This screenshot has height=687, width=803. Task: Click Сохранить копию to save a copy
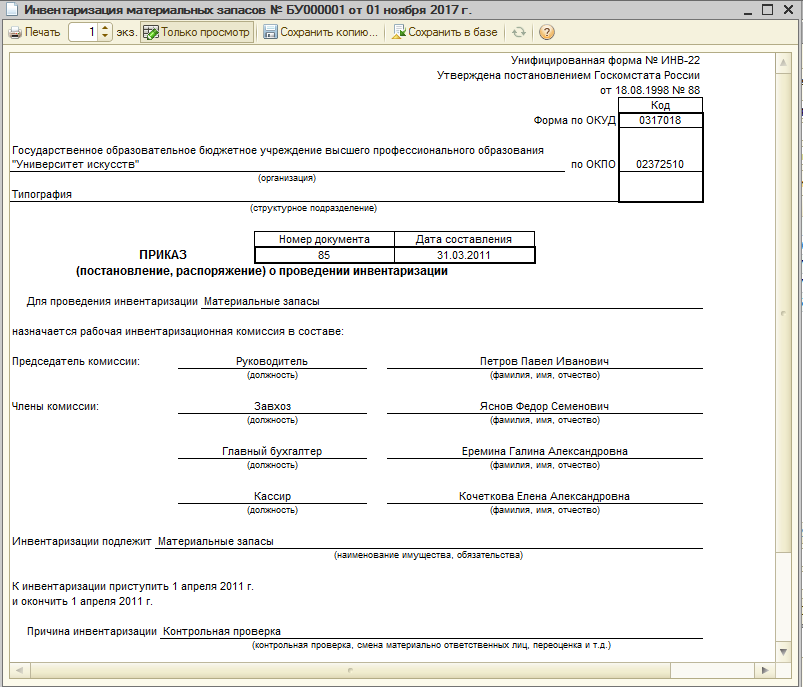point(321,32)
